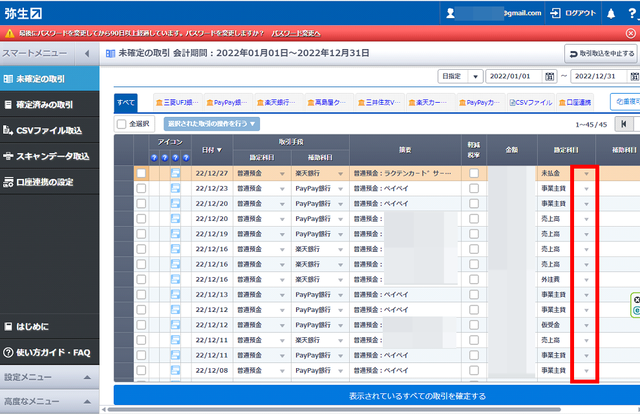The width and height of the screenshot is (640, 414).
Task: Follow the パスワード変更へ link
Action: (296, 33)
